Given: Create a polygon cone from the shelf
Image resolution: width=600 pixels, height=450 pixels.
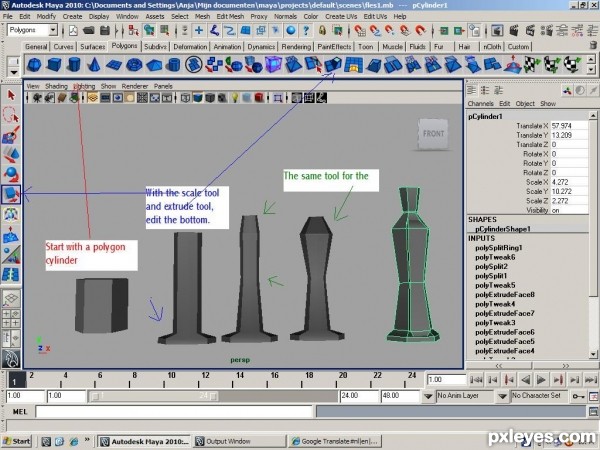Looking at the screenshot, I should click(94, 64).
